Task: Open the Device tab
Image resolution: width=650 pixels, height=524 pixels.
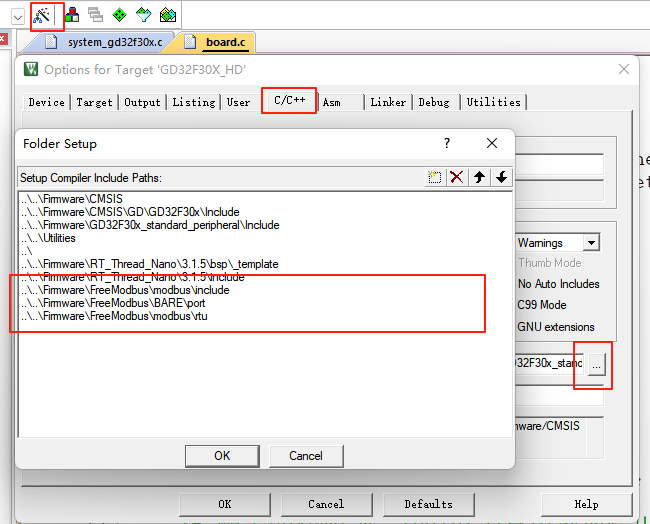Action: (46, 102)
